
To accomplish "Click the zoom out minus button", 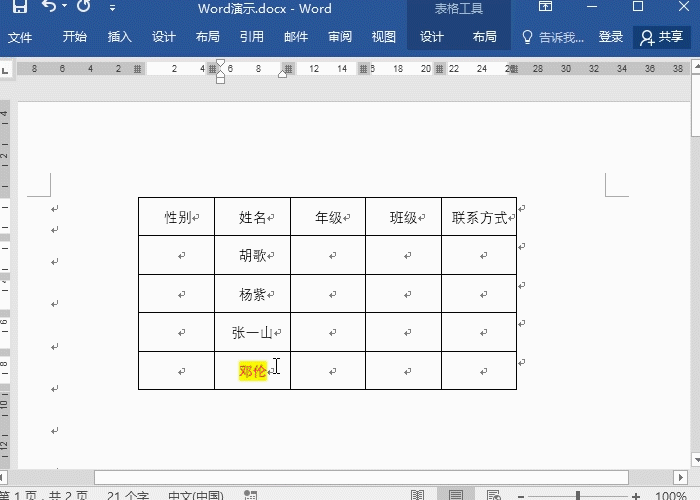I will point(521,496).
